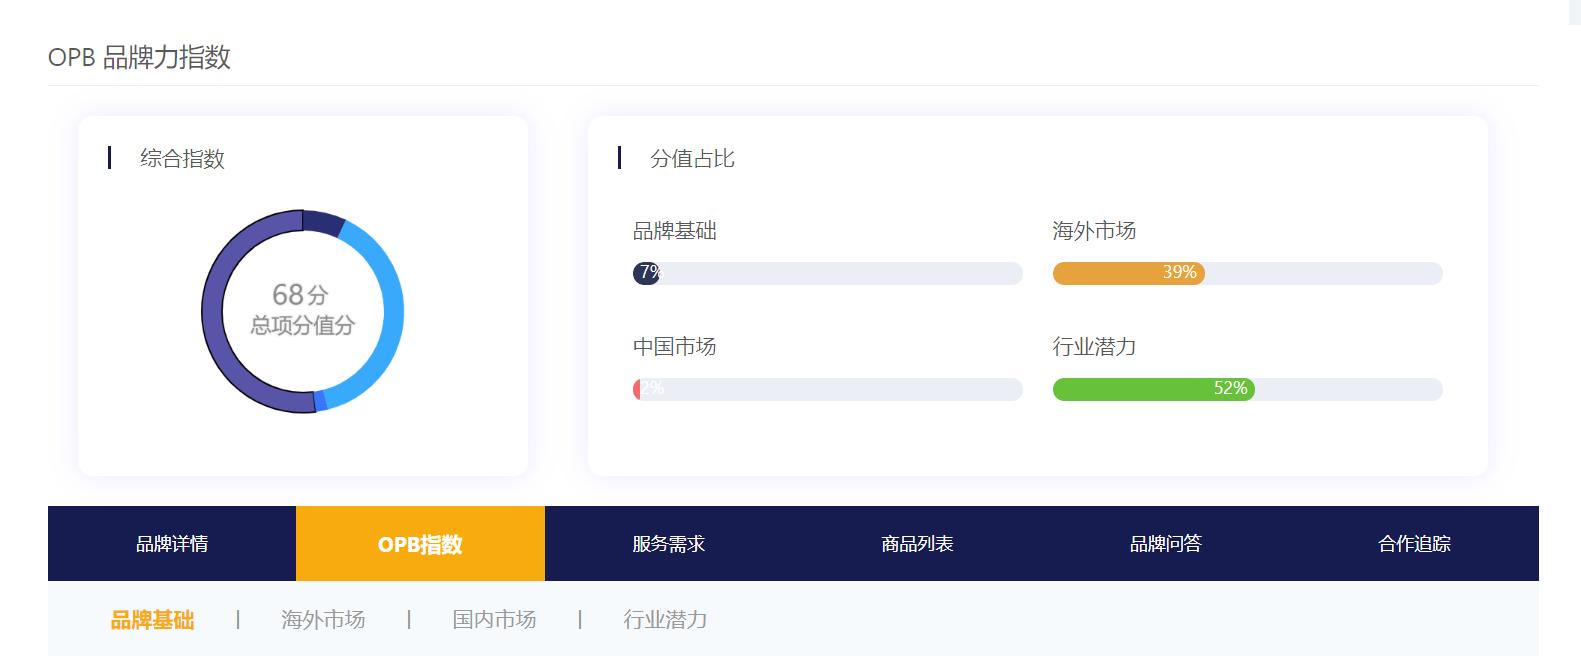
Task: Click the OPB 品牌力指数 page title
Action: (140, 58)
